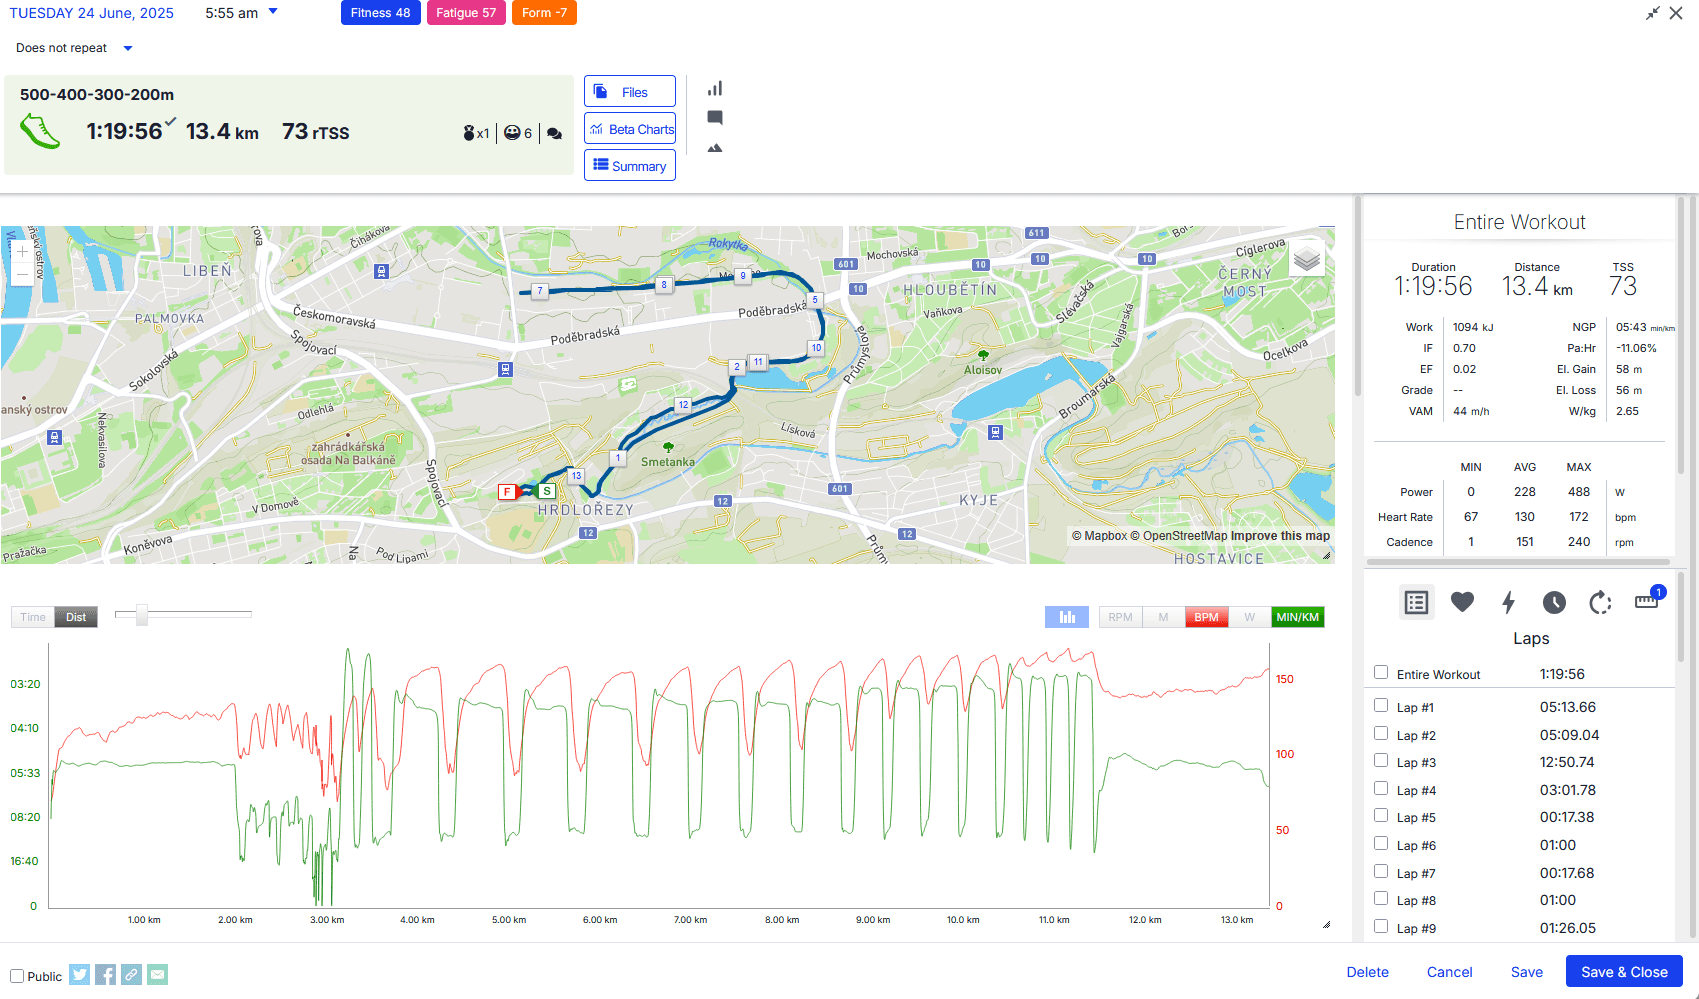The height and width of the screenshot is (999, 1699).
Task: Share workout by email icon
Action: coord(158,974)
